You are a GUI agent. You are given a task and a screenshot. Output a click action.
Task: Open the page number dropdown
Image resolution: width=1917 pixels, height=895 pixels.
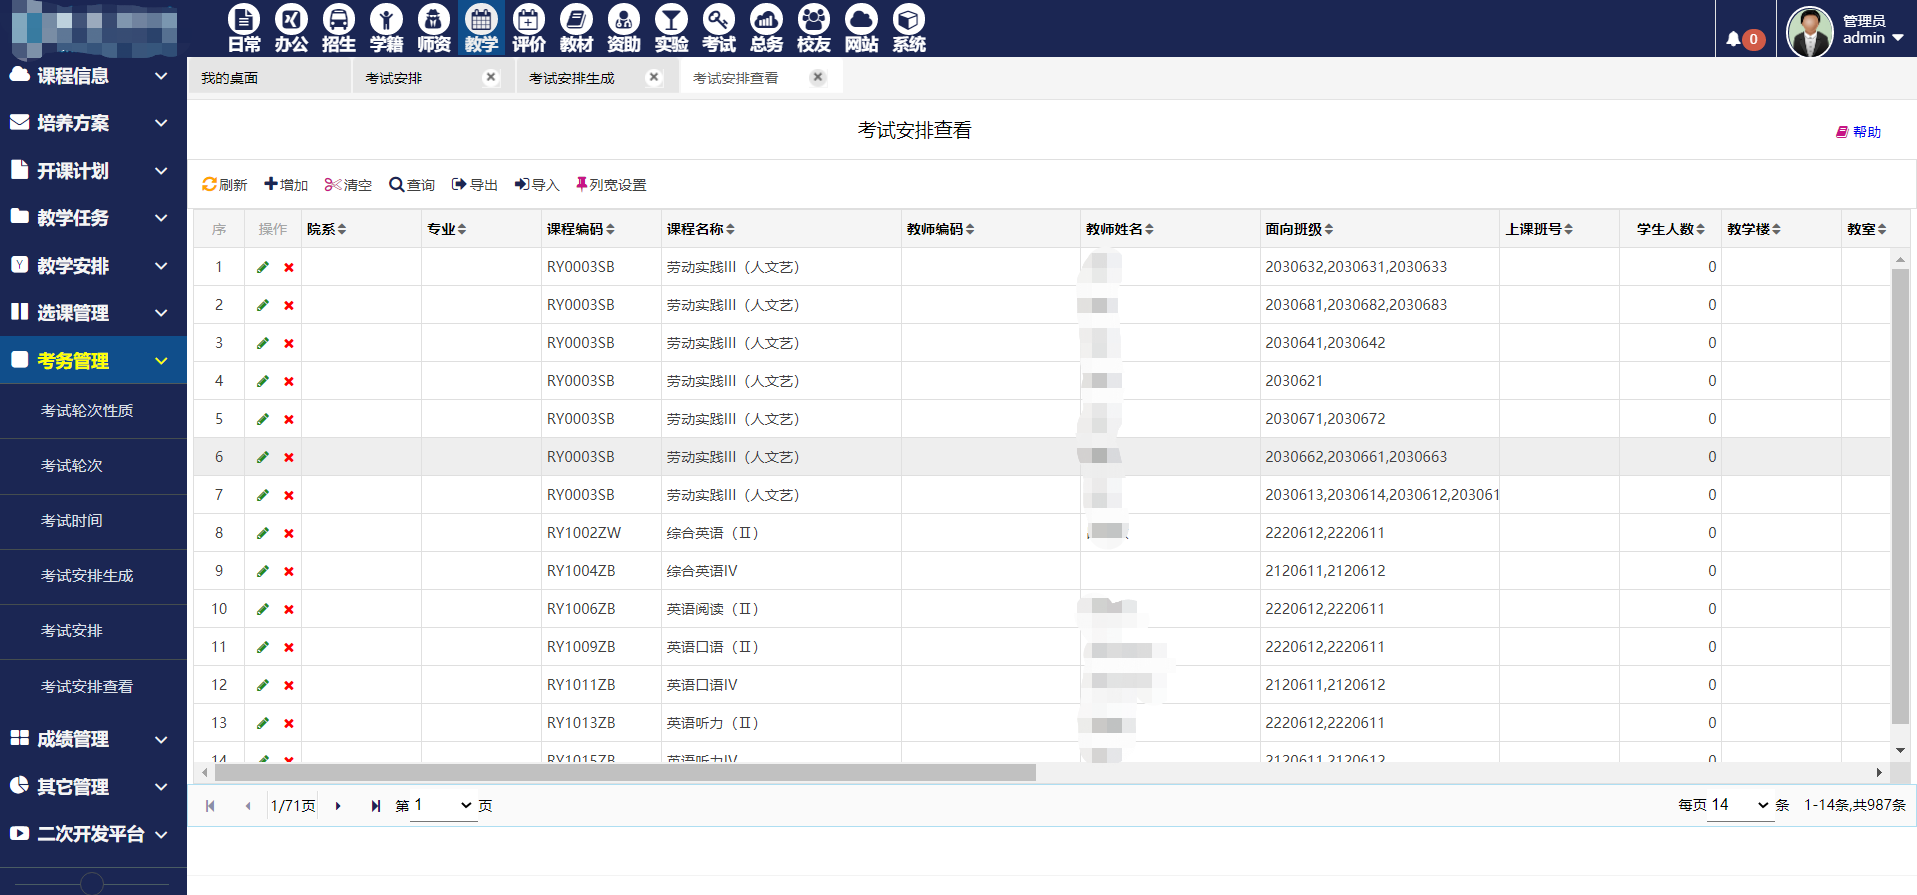coord(443,806)
